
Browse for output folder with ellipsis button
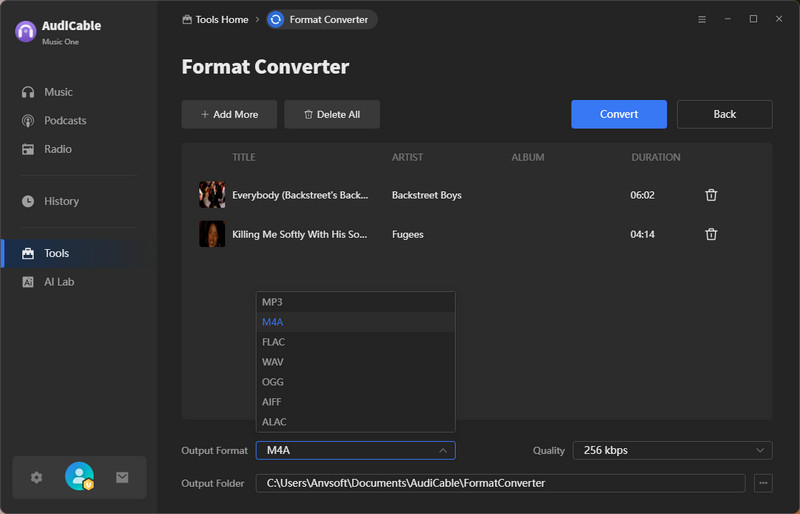(763, 483)
